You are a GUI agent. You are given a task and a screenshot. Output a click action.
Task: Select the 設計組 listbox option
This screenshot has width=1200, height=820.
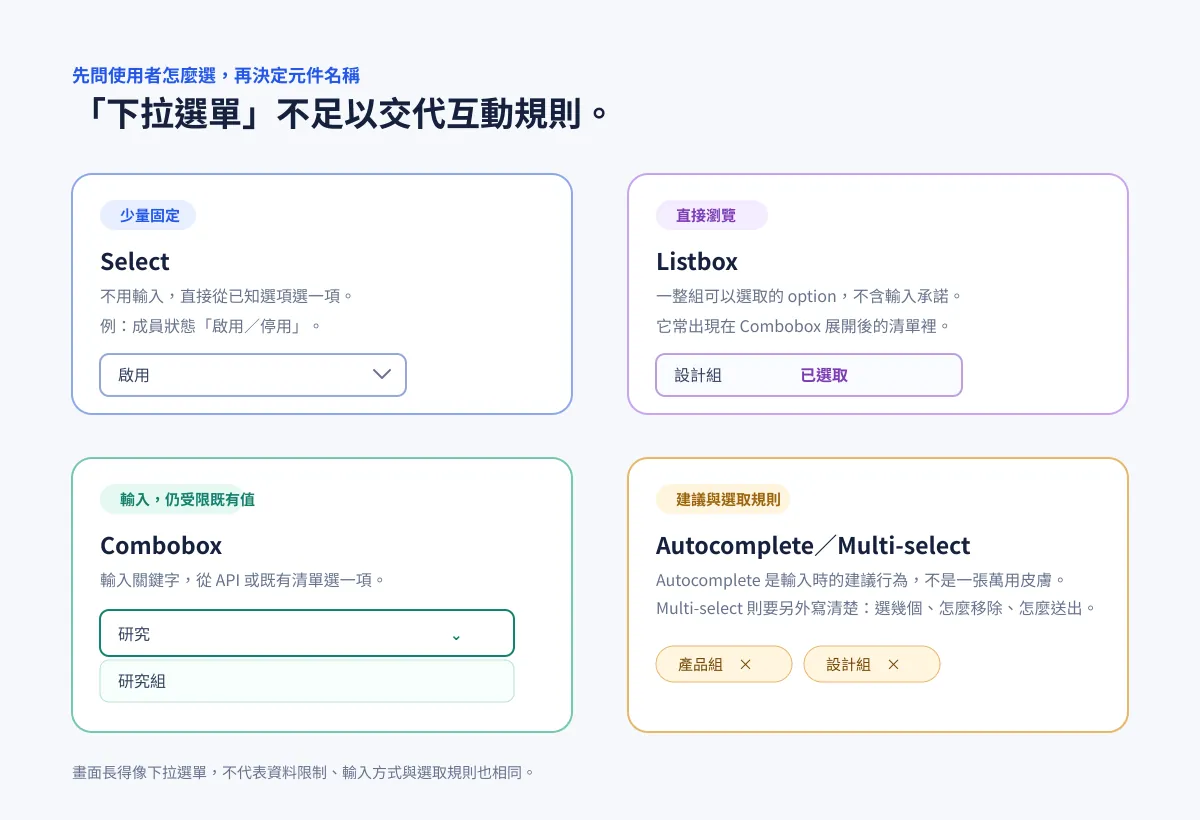pyautogui.click(x=809, y=375)
